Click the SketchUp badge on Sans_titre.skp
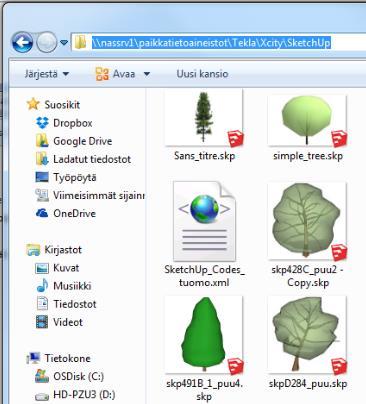Viewport: 366px width, 404px height. 236,139
